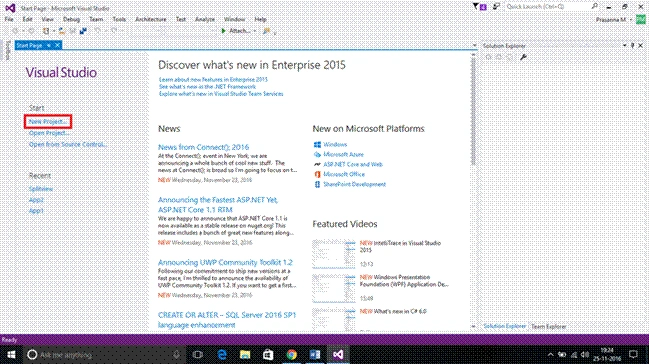This screenshot has width=649, height=364.
Task: Pin the Start Page tab
Action: click(x=49, y=45)
